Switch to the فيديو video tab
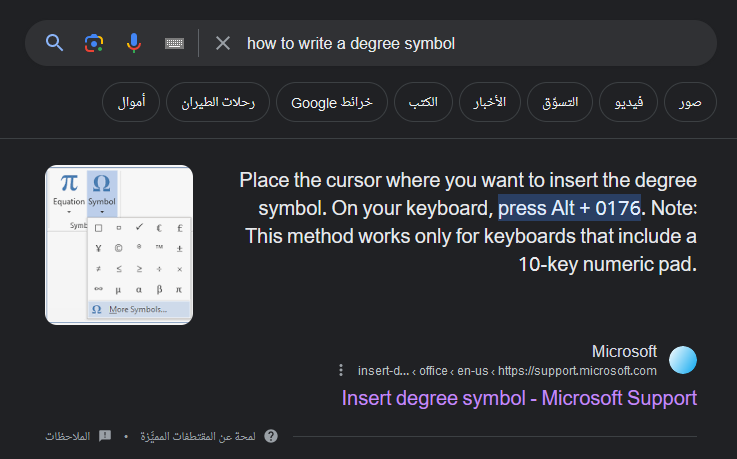 628,102
